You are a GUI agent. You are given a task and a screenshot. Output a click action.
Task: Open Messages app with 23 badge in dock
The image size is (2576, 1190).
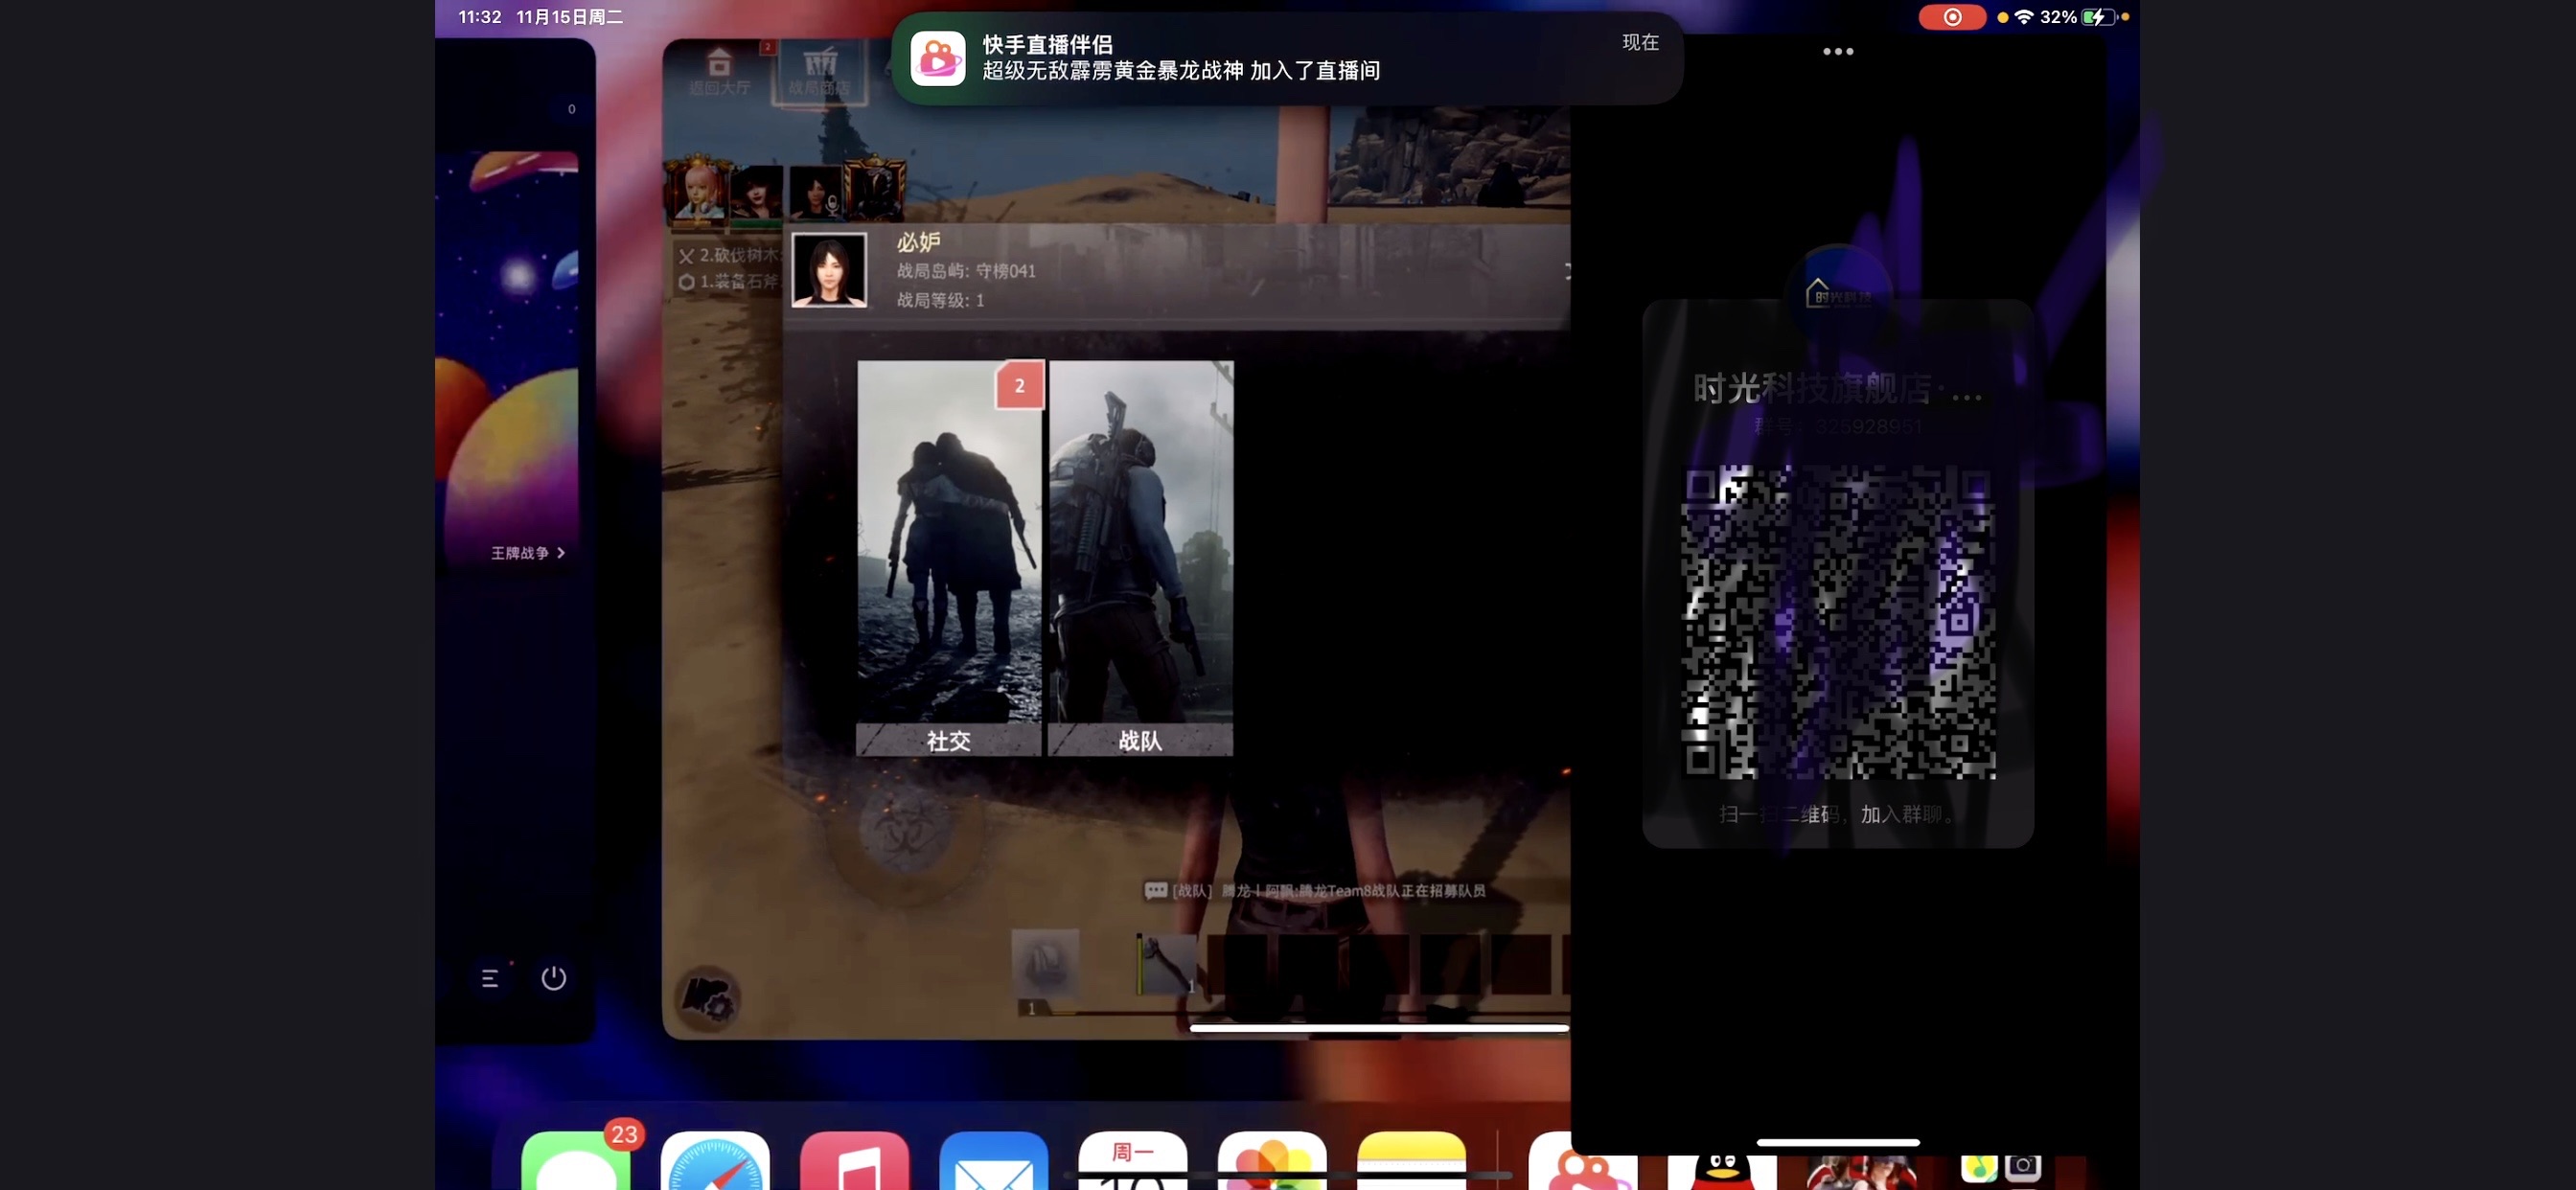(576, 1160)
